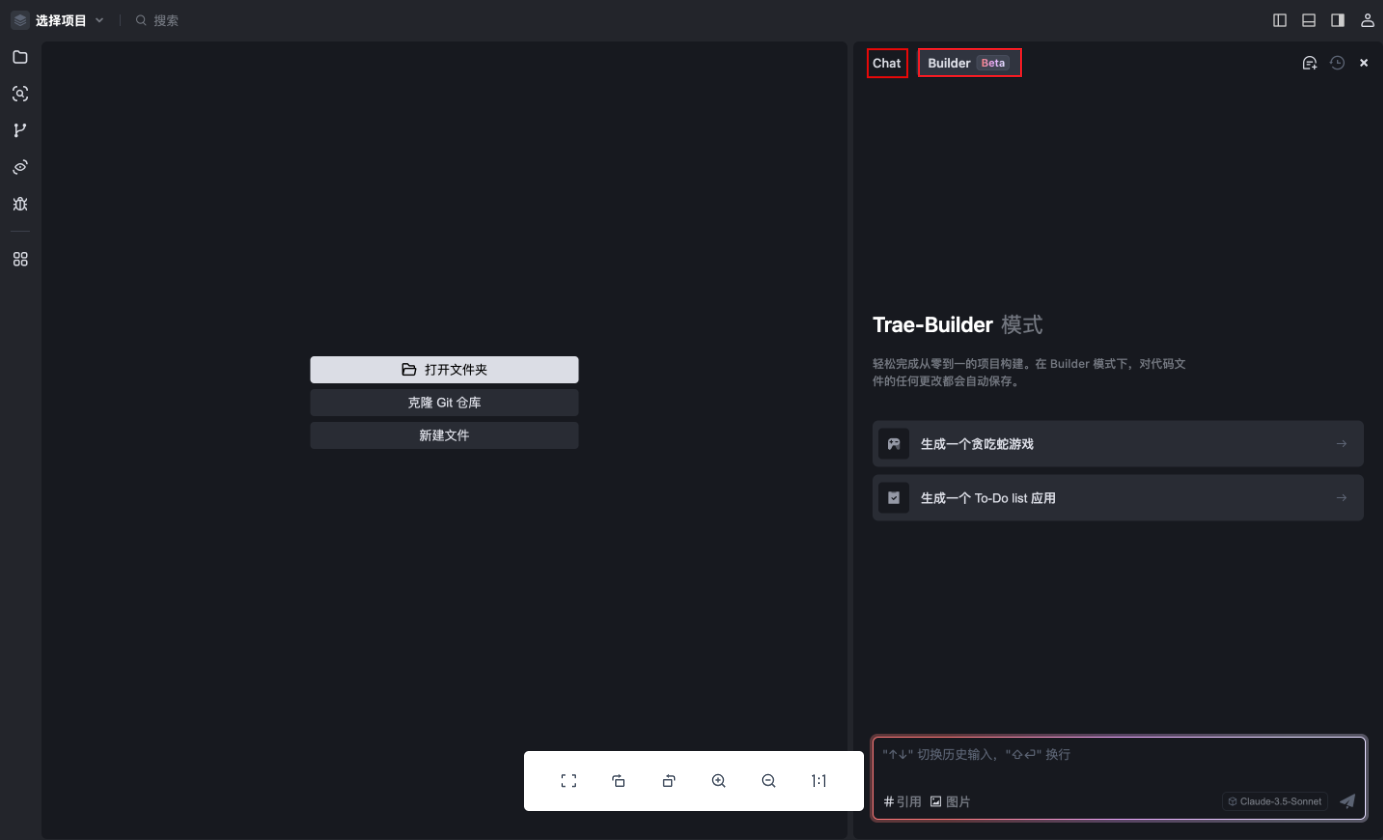Start a new chat session icon
The height and width of the screenshot is (840, 1383).
1309,63
